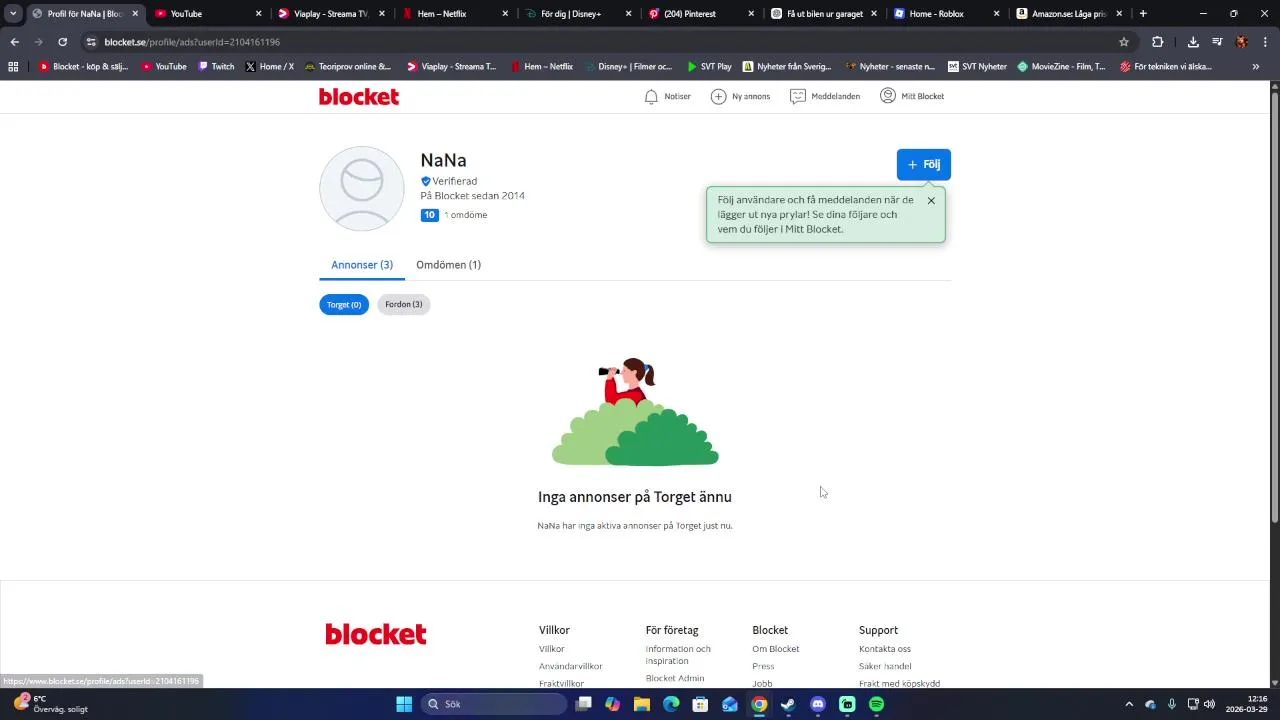Open the Twitch bookmark
Screen dimensions: 1280x720
click(216, 67)
